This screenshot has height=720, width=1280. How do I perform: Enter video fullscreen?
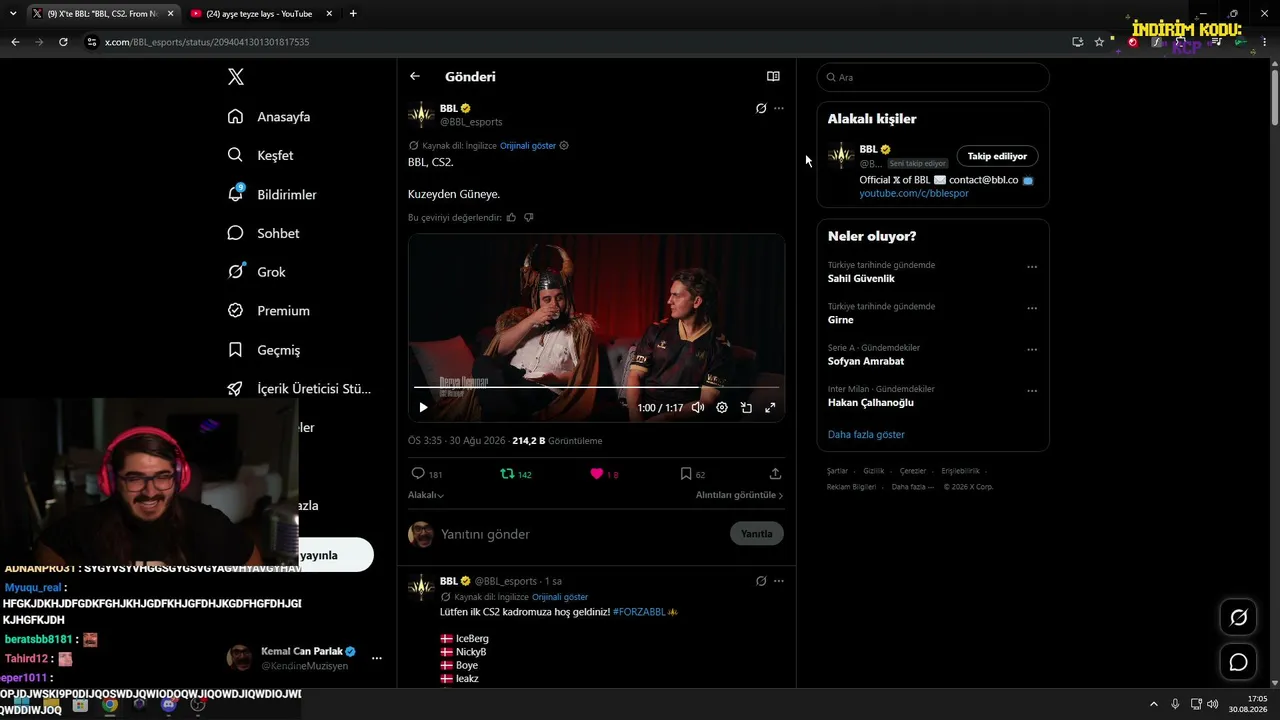click(770, 407)
